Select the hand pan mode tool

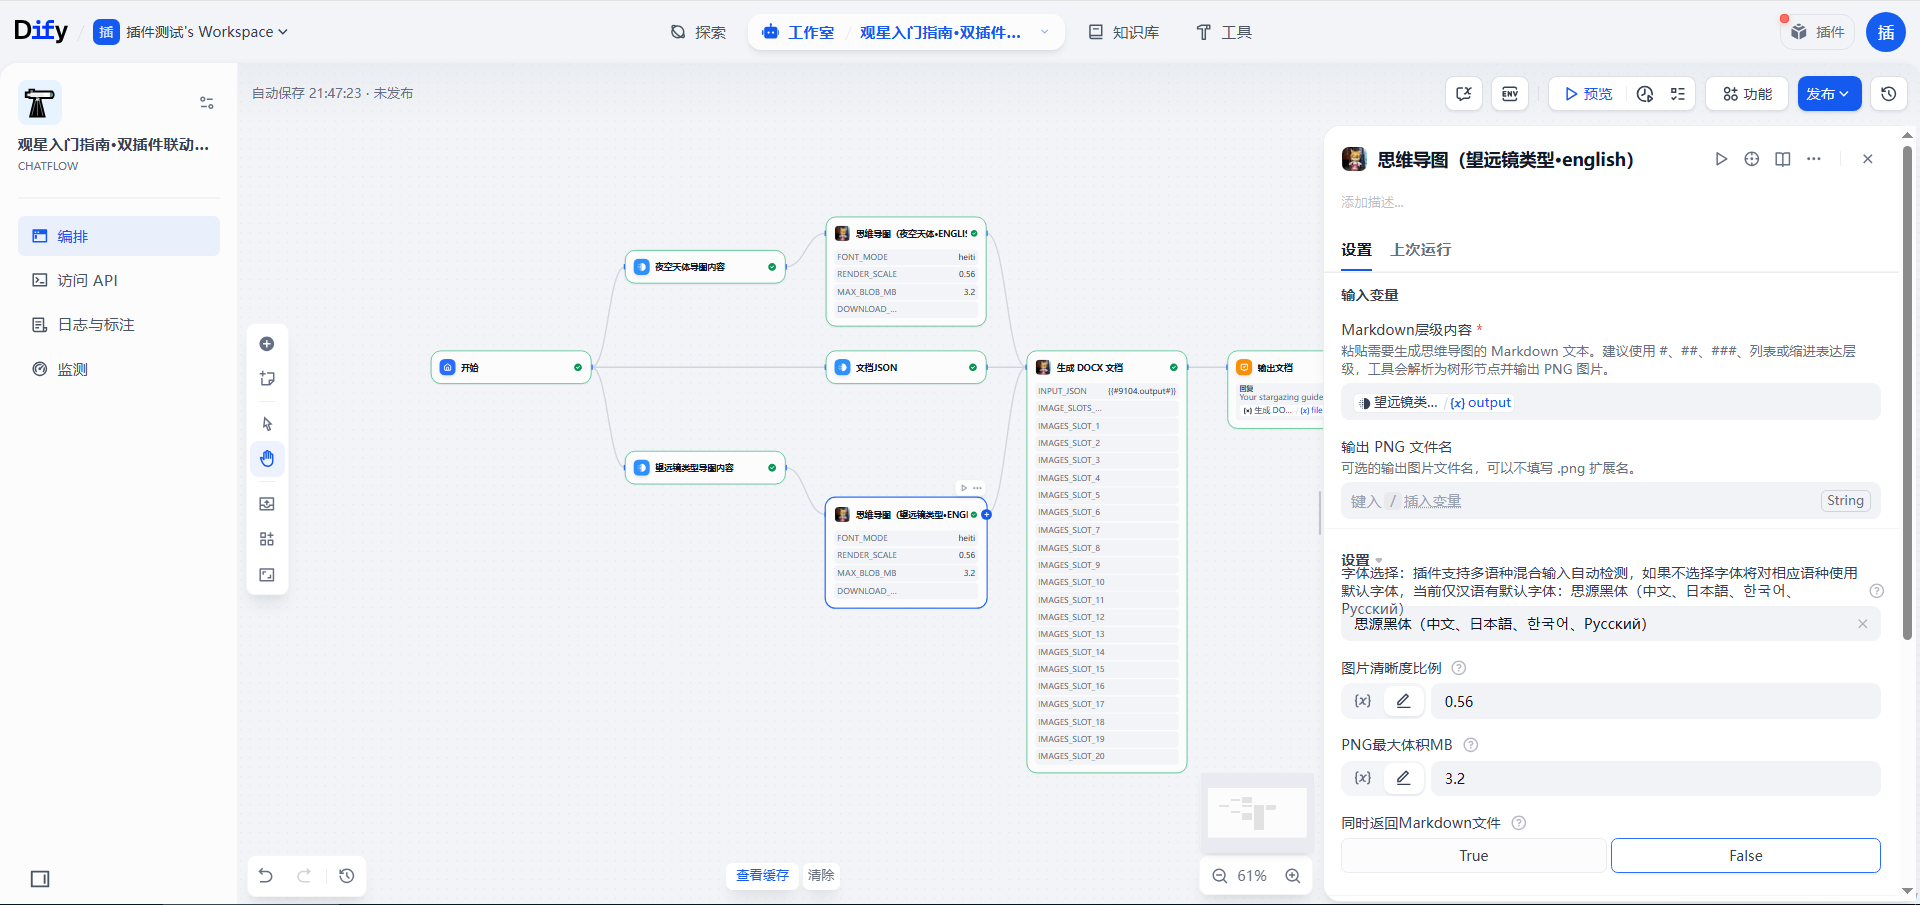pos(267,459)
